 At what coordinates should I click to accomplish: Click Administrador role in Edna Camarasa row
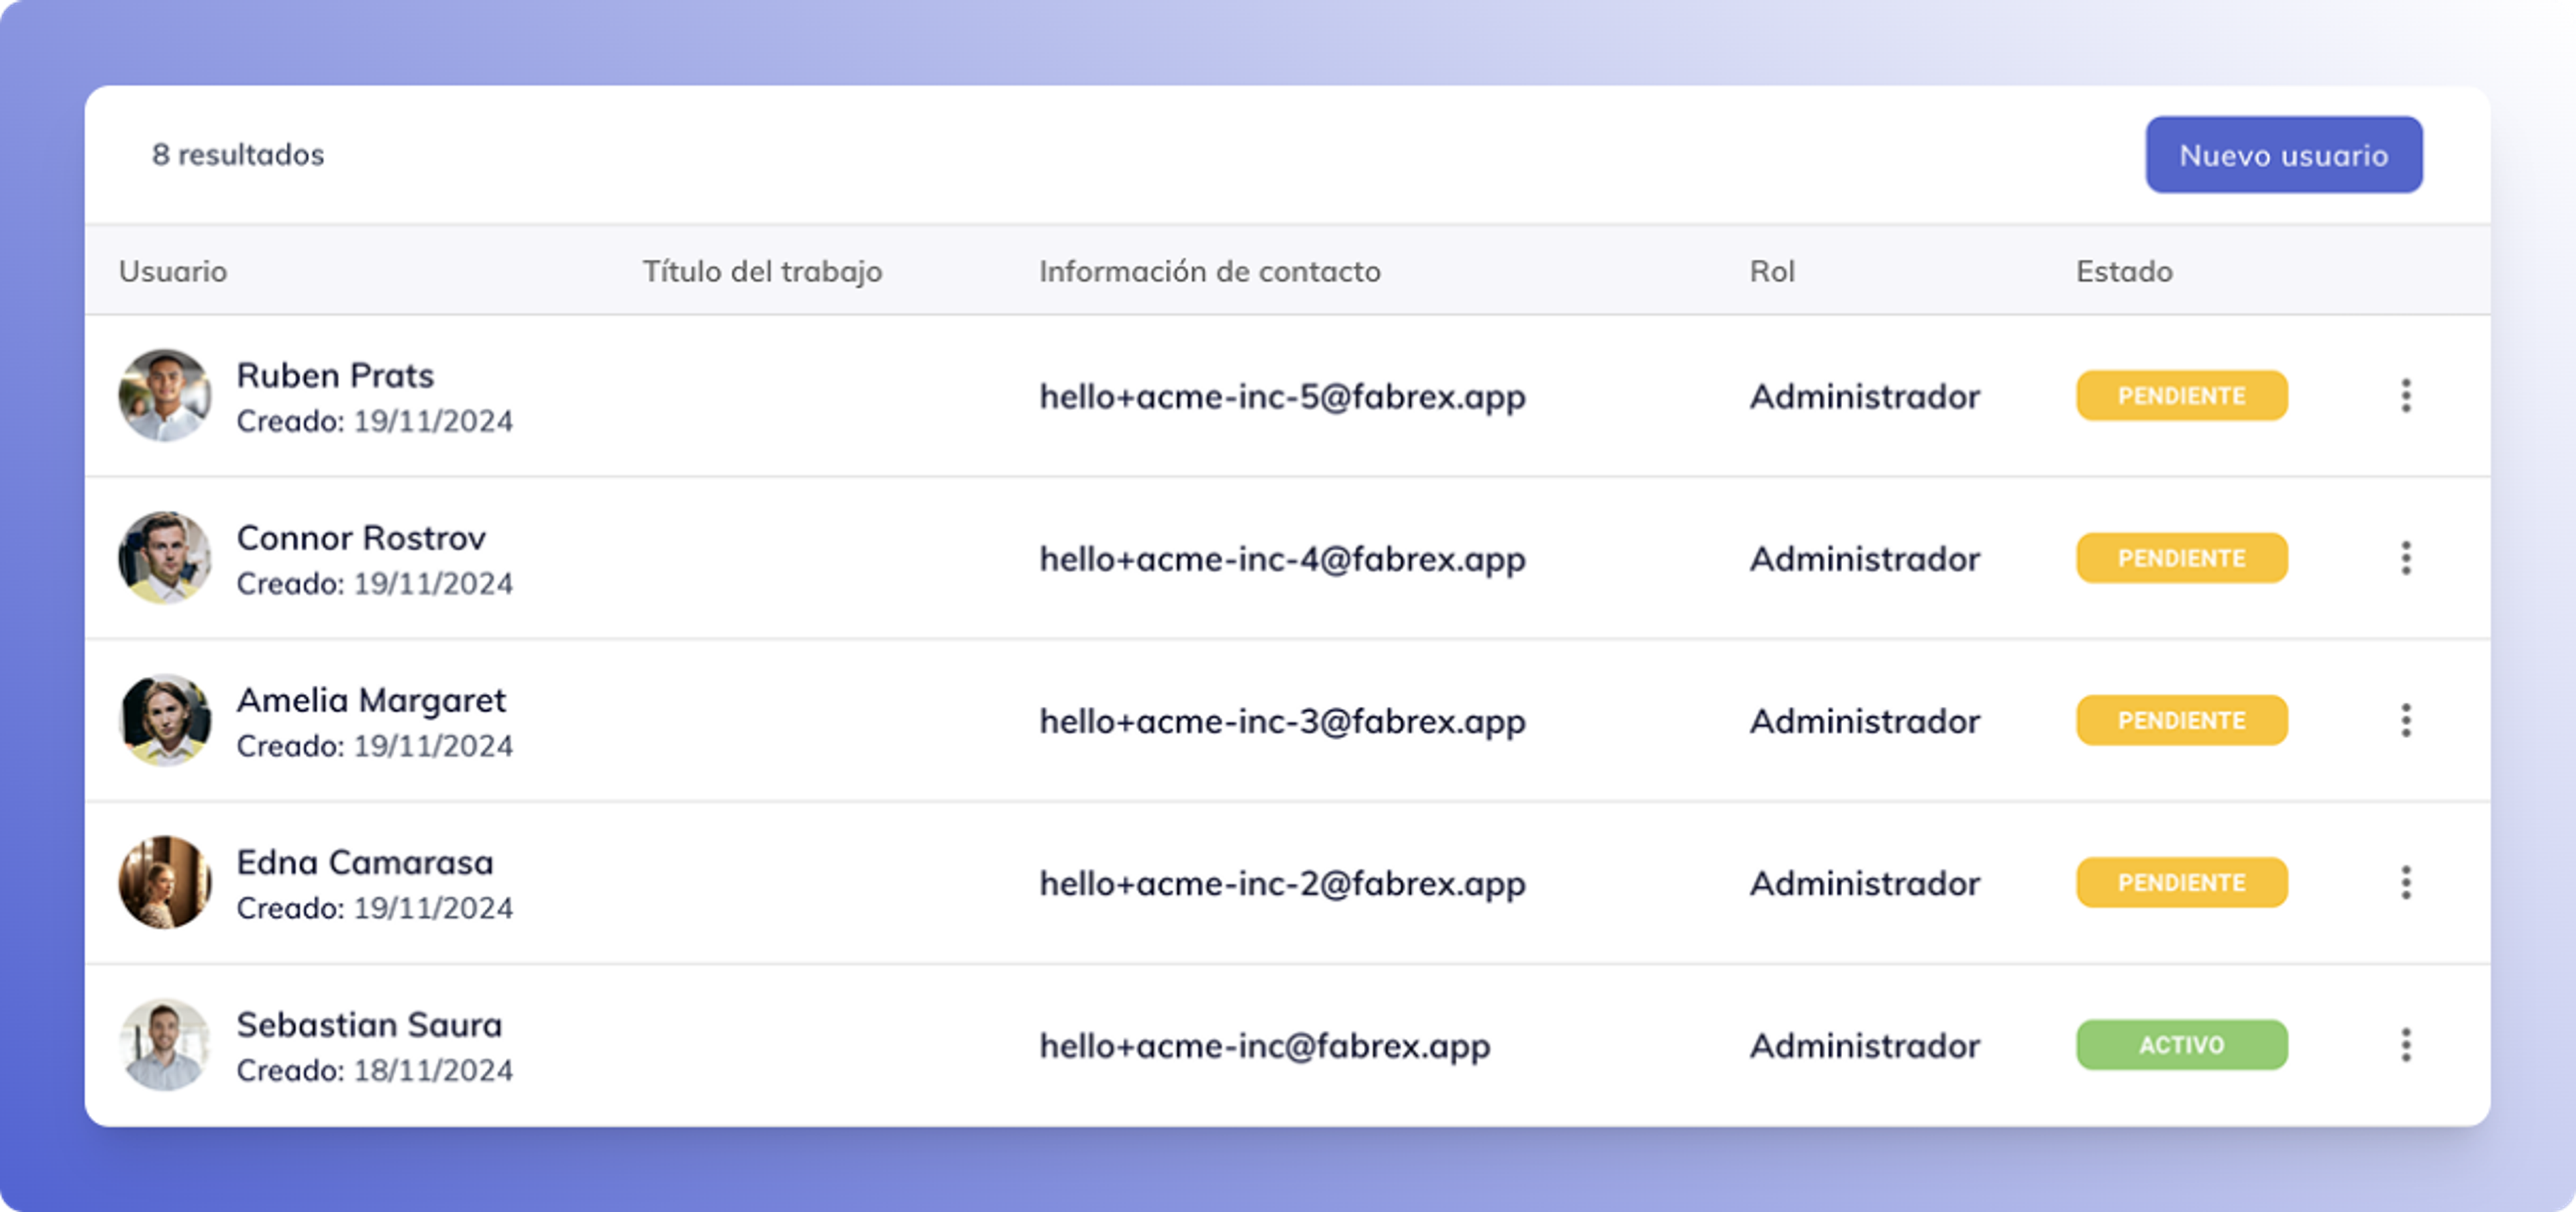(x=1865, y=883)
